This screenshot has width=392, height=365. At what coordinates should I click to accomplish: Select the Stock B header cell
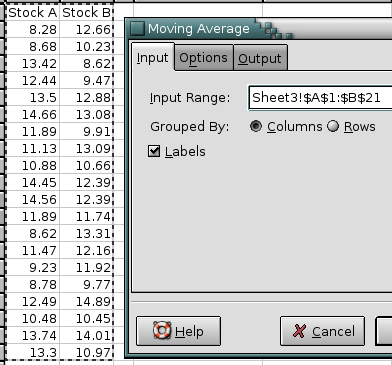click(86, 12)
